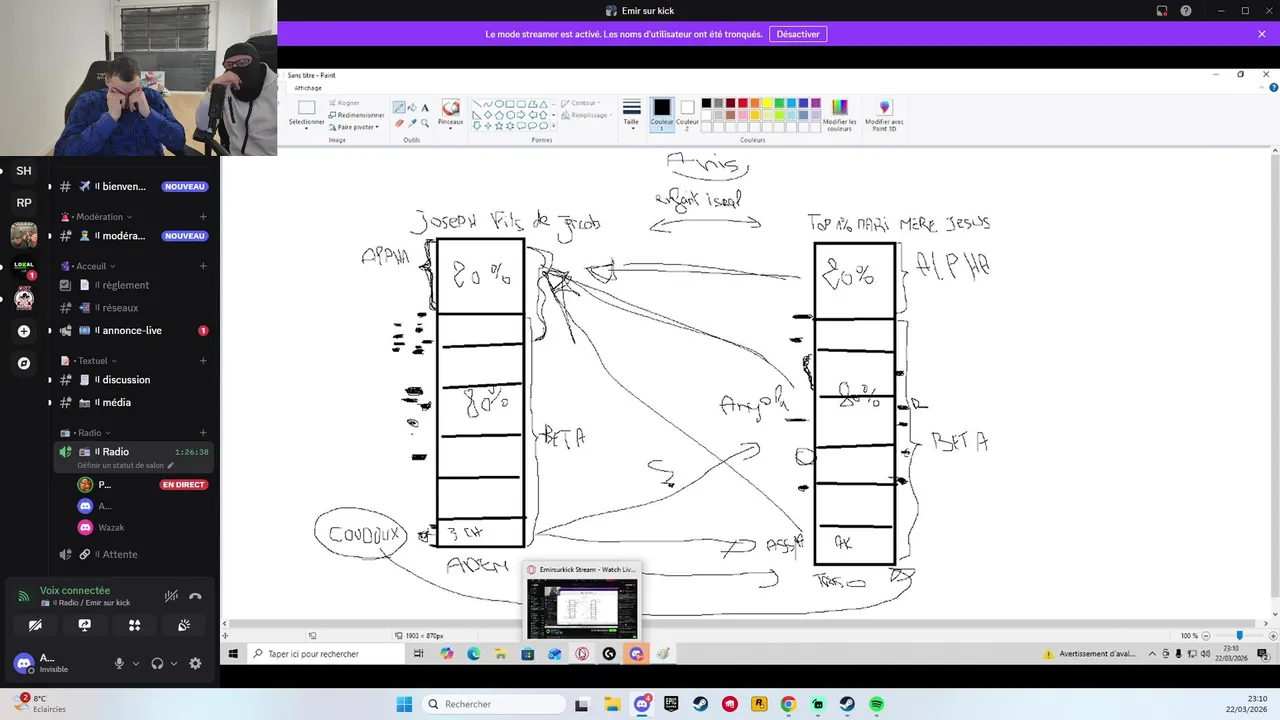Open Modifier avec Paint 3D

pos(884,115)
